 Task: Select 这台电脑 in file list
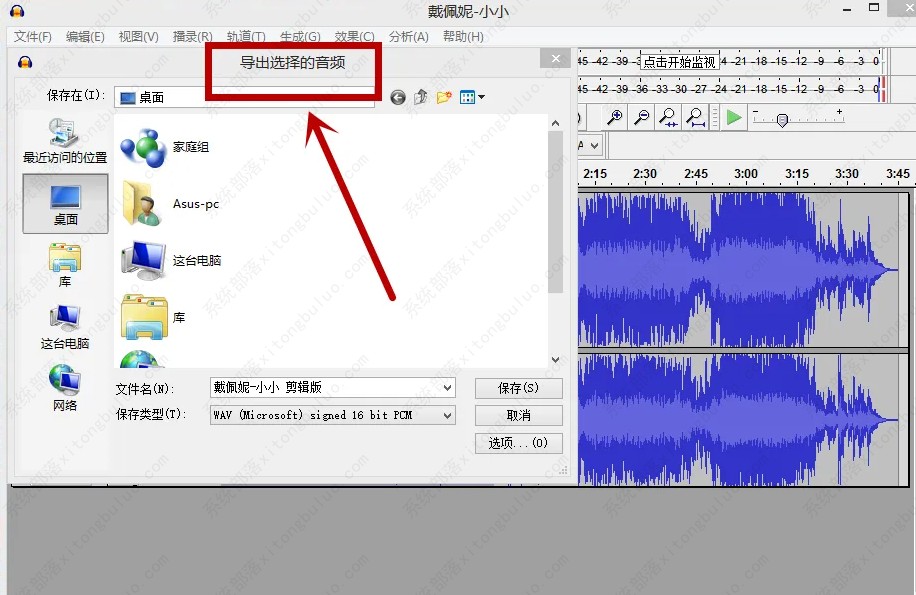pyautogui.click(x=171, y=260)
